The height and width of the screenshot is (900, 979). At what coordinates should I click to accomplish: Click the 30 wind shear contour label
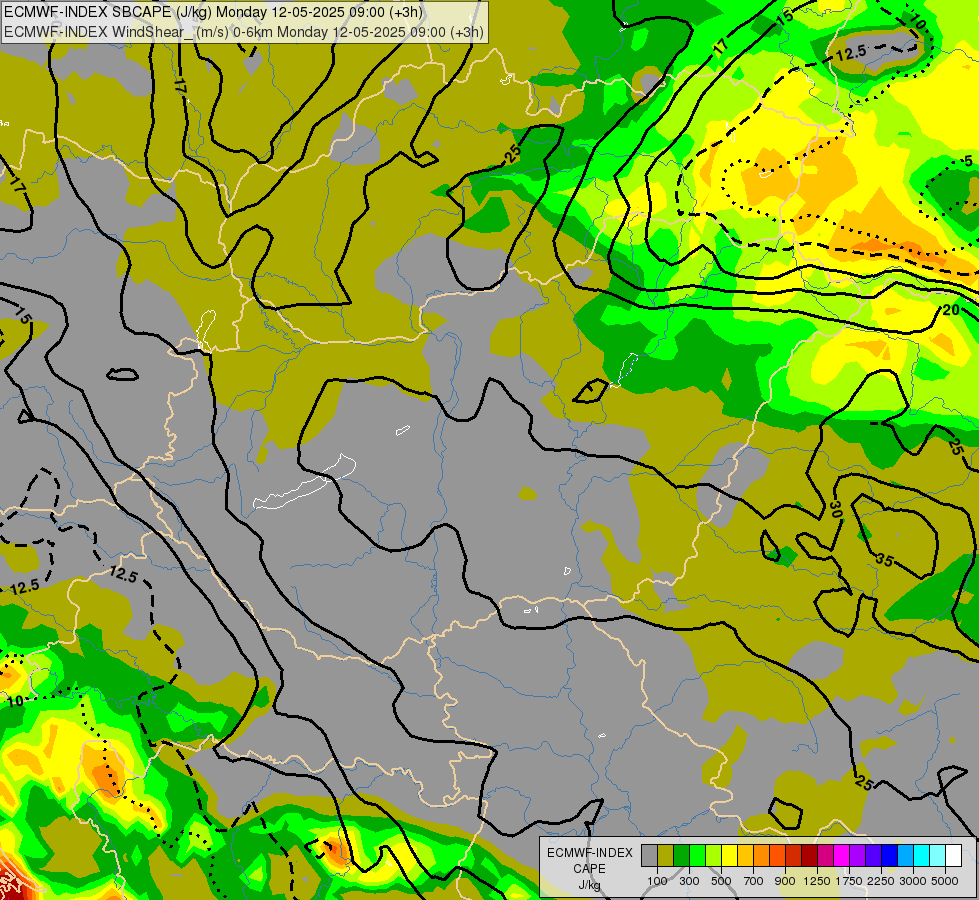836,510
